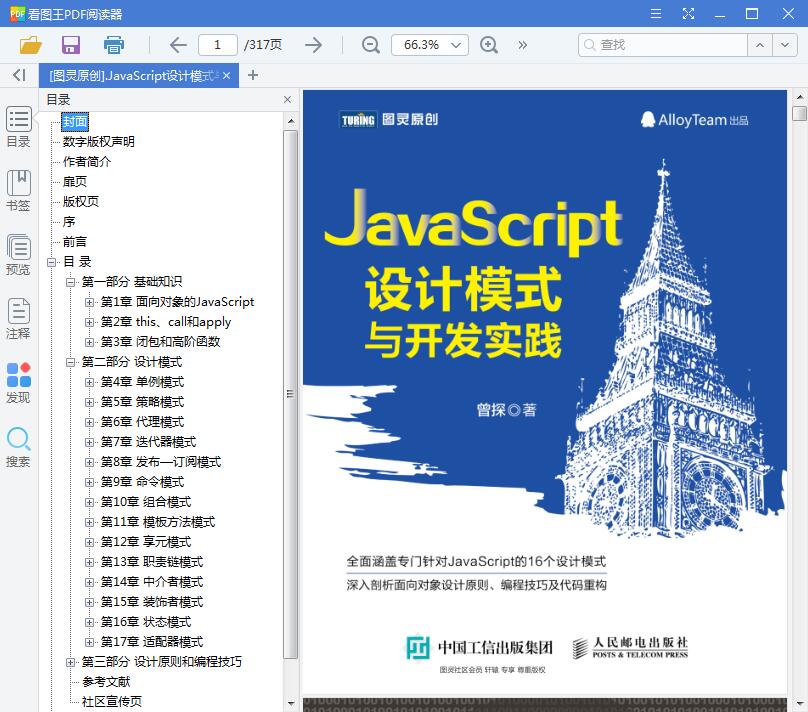The height and width of the screenshot is (712, 808).
Task: Open 第8章 发布—订阅模式 chapter
Action: coord(161,462)
